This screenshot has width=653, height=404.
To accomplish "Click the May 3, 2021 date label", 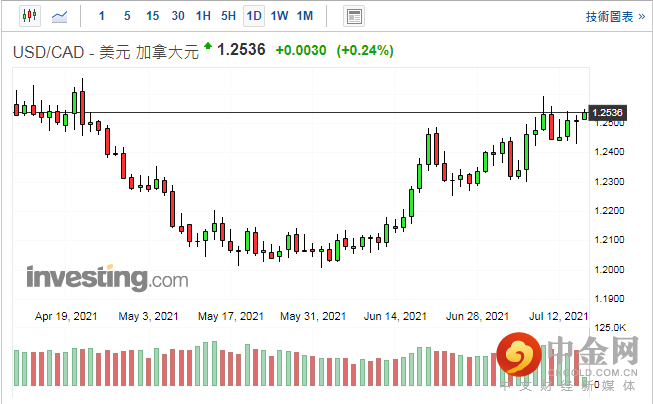I will click(148, 317).
